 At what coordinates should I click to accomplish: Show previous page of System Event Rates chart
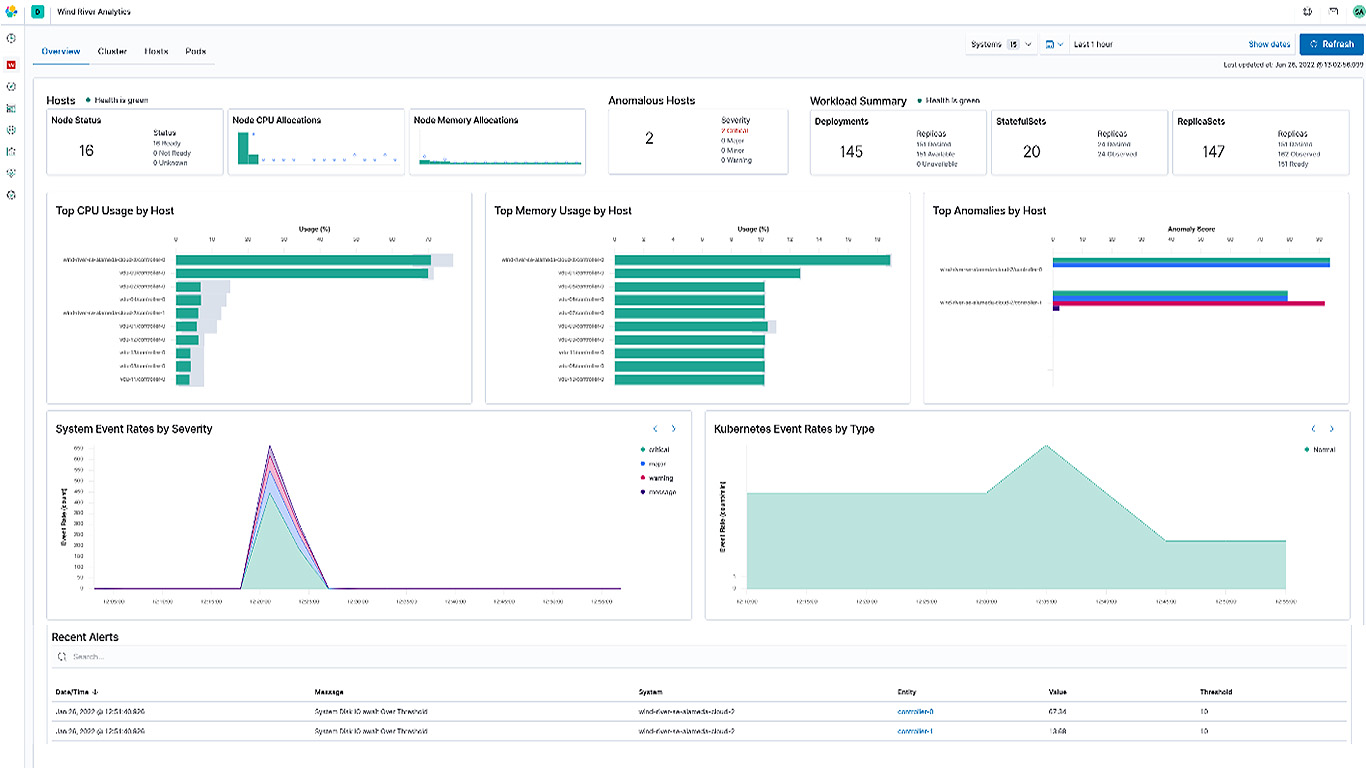coord(655,429)
